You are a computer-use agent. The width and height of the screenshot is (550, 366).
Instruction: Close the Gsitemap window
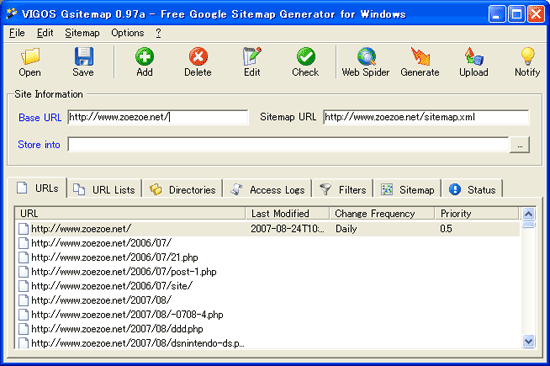(536, 14)
